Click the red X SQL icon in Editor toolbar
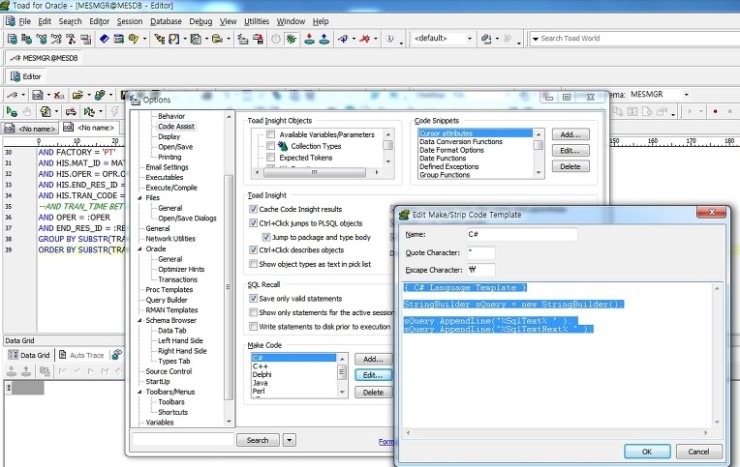Screen dimensions: 740x467 coord(59,95)
